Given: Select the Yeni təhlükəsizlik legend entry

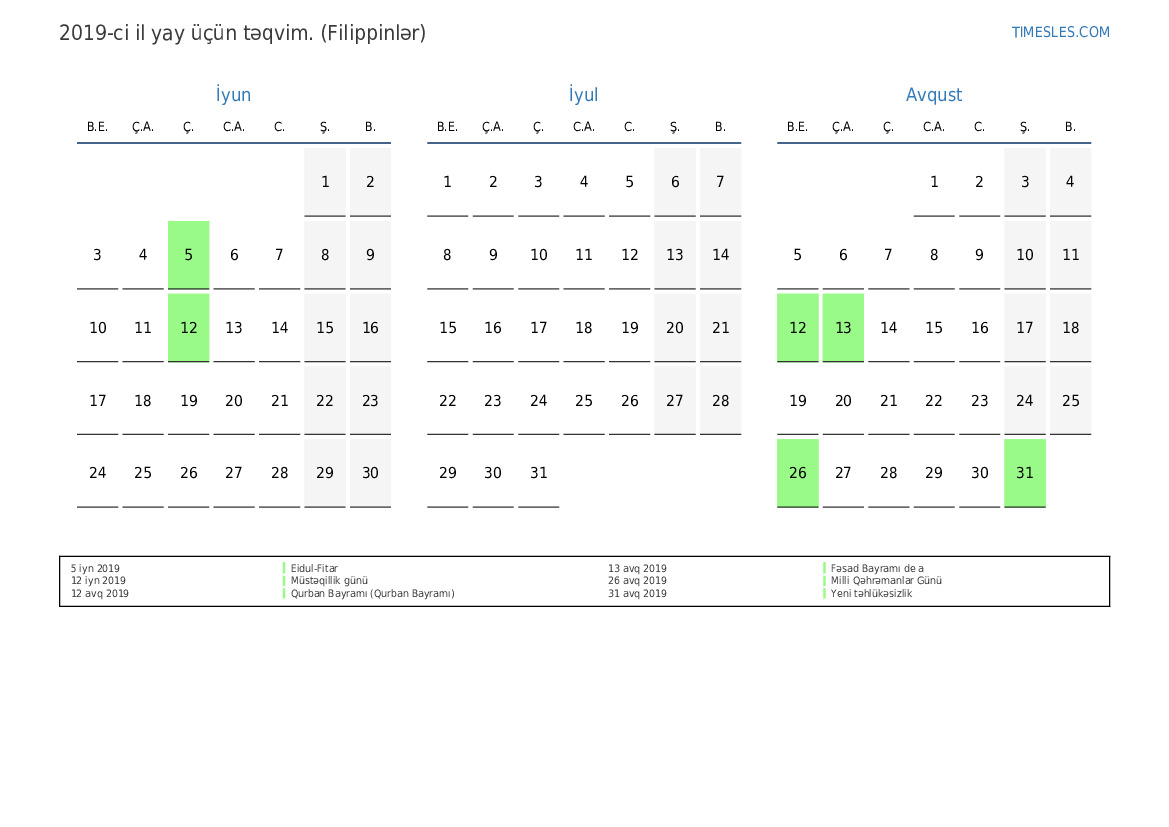Looking at the screenshot, I should [871, 594].
